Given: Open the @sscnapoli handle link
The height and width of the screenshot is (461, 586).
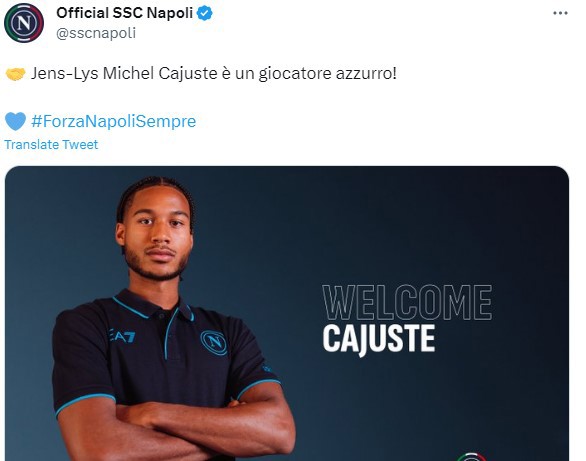Looking at the screenshot, I should 96,33.
